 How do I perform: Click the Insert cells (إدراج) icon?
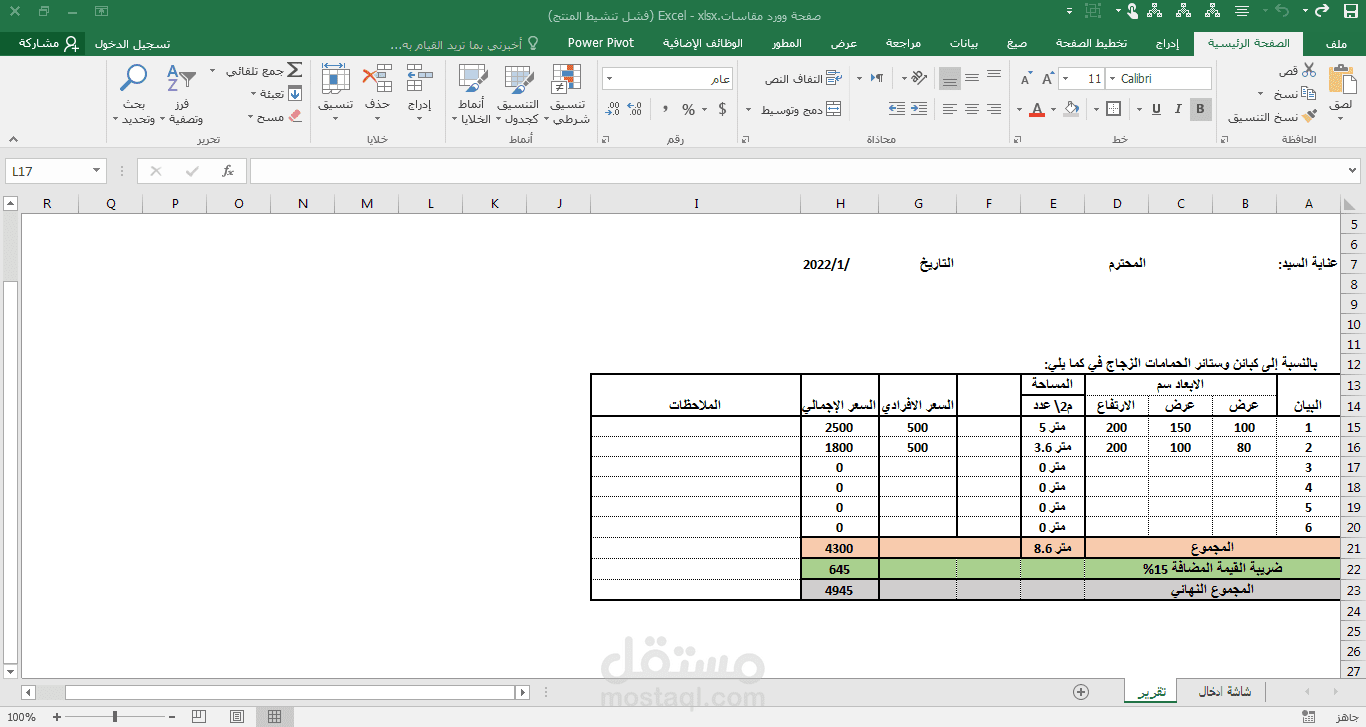pyautogui.click(x=420, y=78)
